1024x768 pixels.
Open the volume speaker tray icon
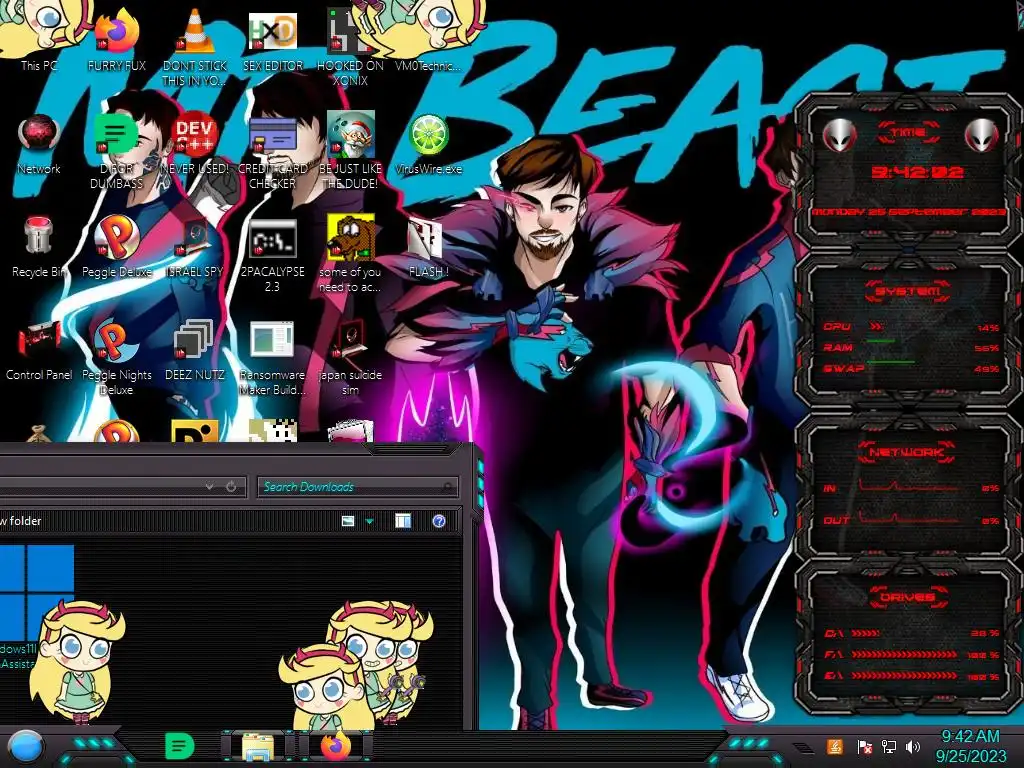point(913,747)
